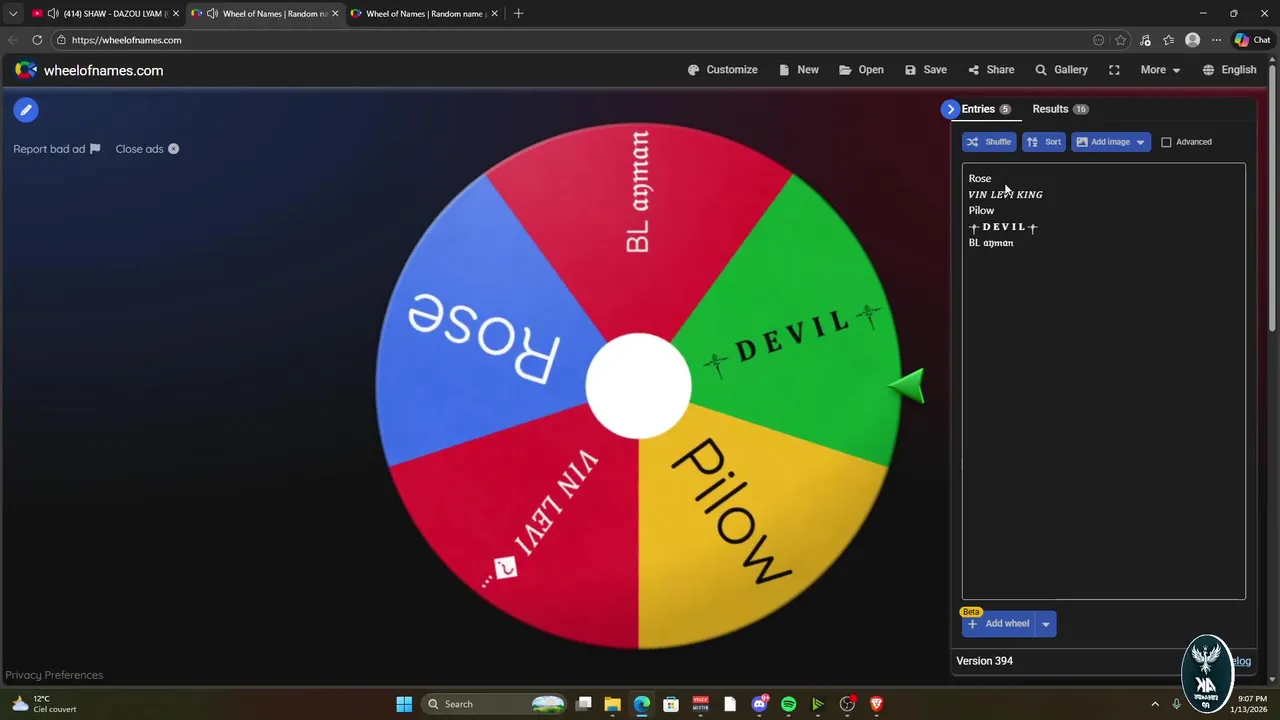The width and height of the screenshot is (1280, 720).
Task: Close the YouTube tab
Action: [175, 14]
